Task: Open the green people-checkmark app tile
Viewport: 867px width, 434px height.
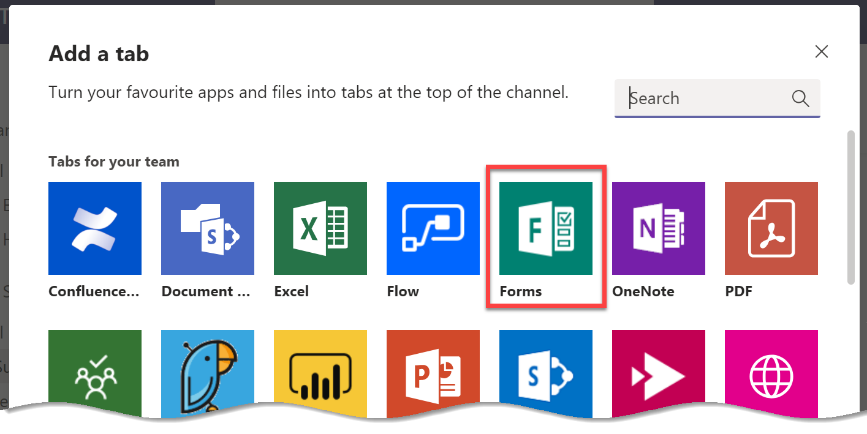Action: coord(95,372)
